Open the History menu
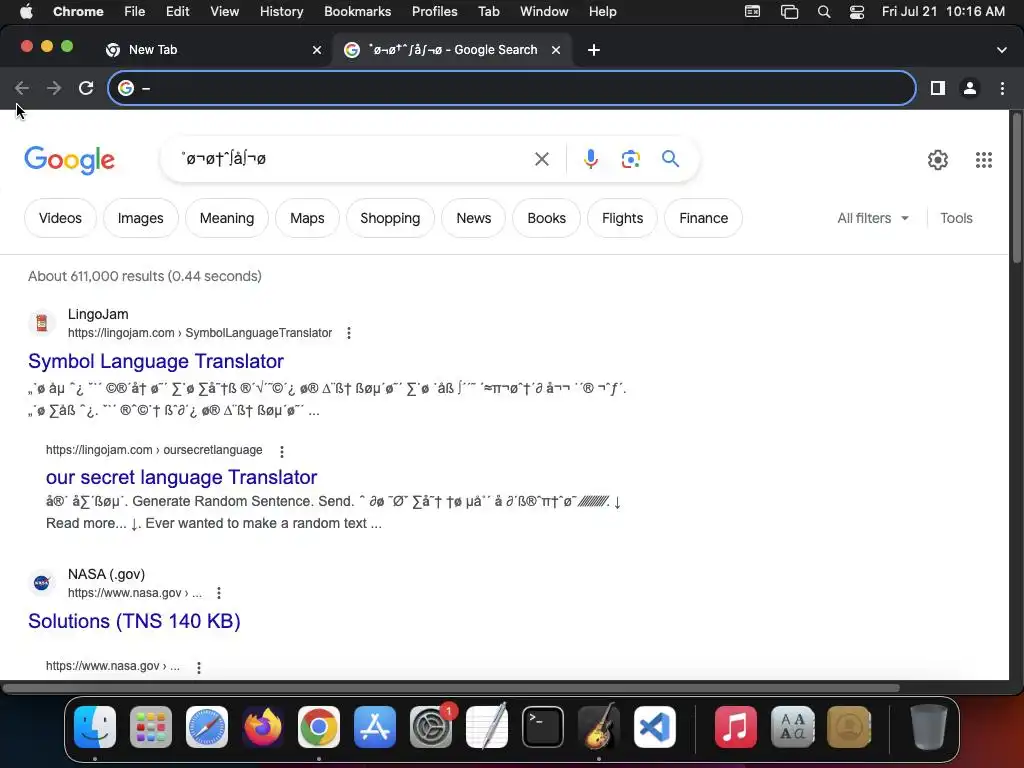The height and width of the screenshot is (768, 1024). [281, 12]
